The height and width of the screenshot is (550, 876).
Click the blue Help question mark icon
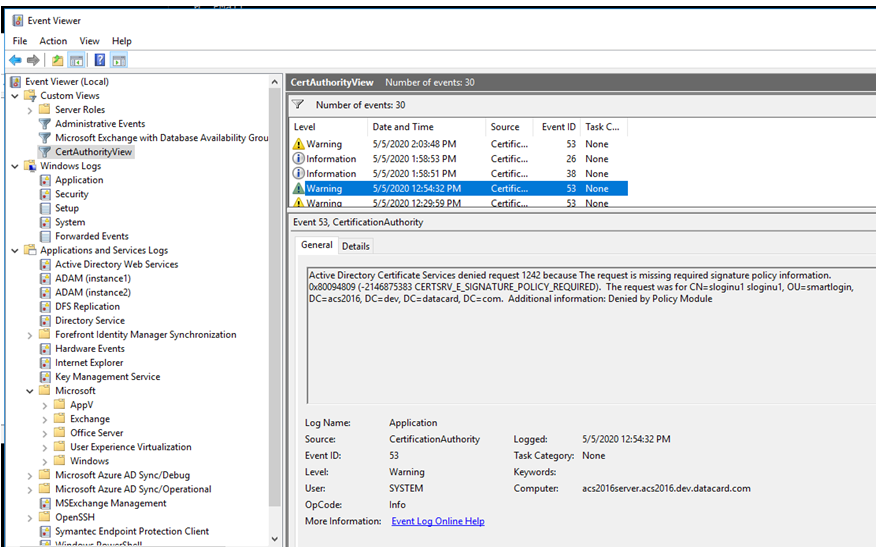100,60
